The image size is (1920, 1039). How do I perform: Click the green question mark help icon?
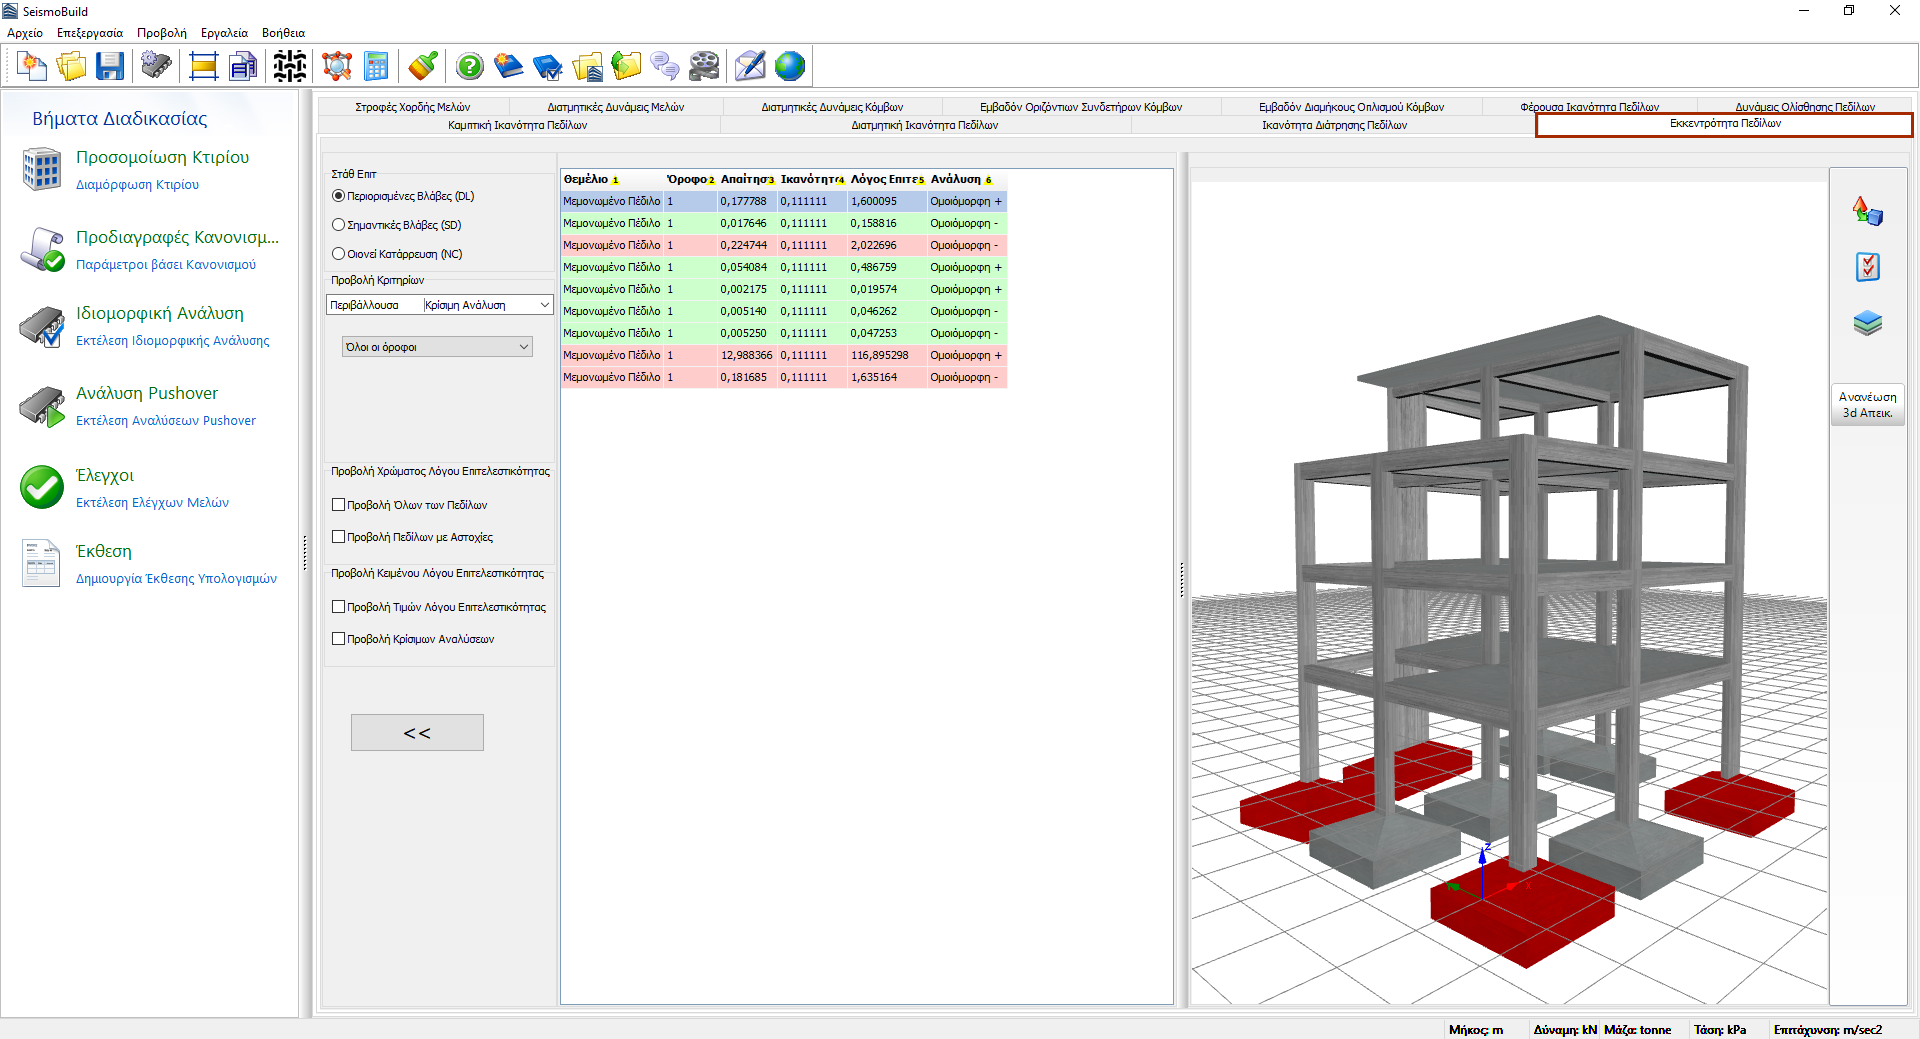click(469, 66)
